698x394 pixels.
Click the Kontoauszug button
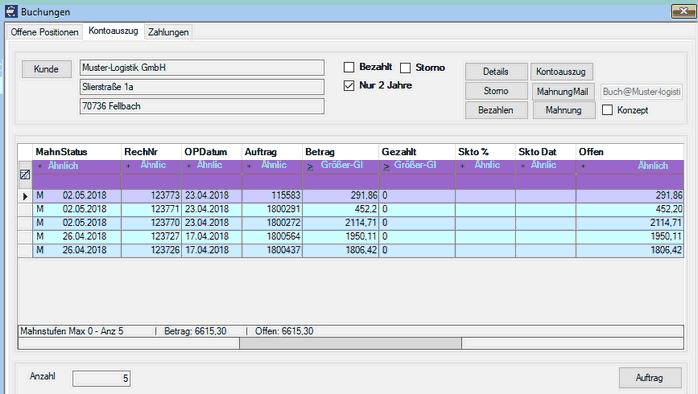pyautogui.click(x=561, y=72)
